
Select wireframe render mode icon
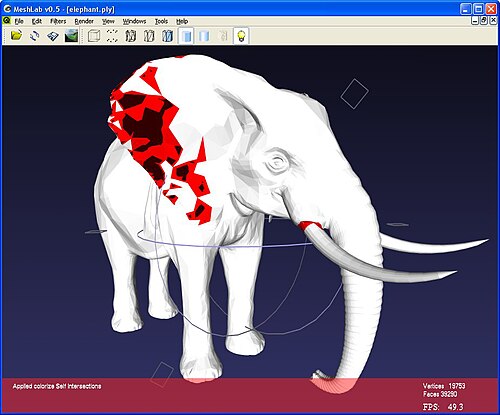[131, 35]
